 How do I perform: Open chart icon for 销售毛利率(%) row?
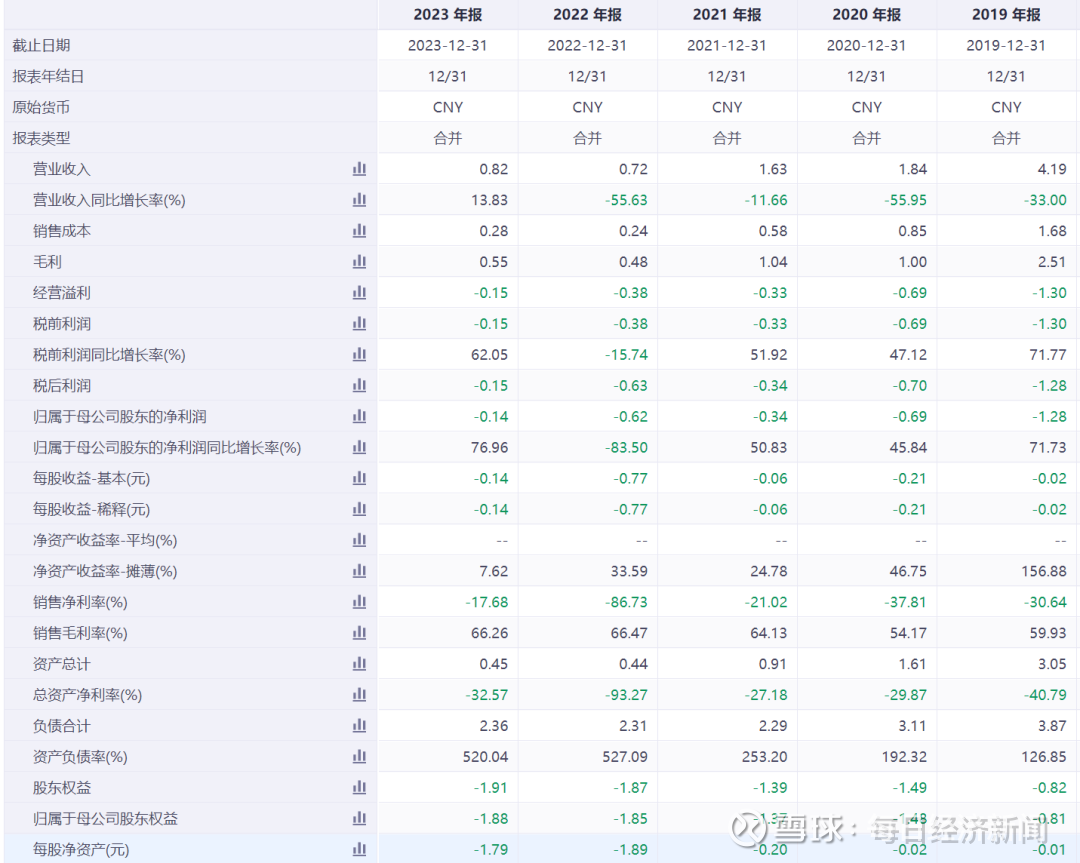[x=360, y=633]
